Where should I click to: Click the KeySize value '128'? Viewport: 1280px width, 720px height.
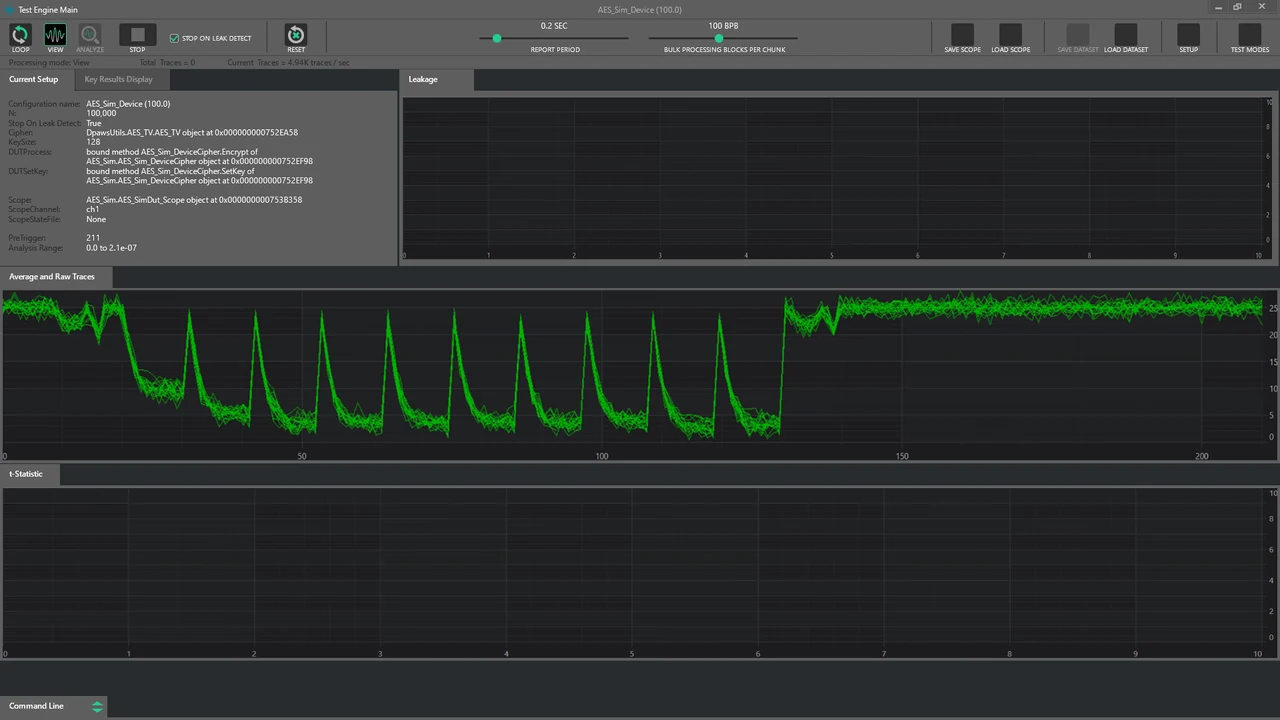[93, 142]
